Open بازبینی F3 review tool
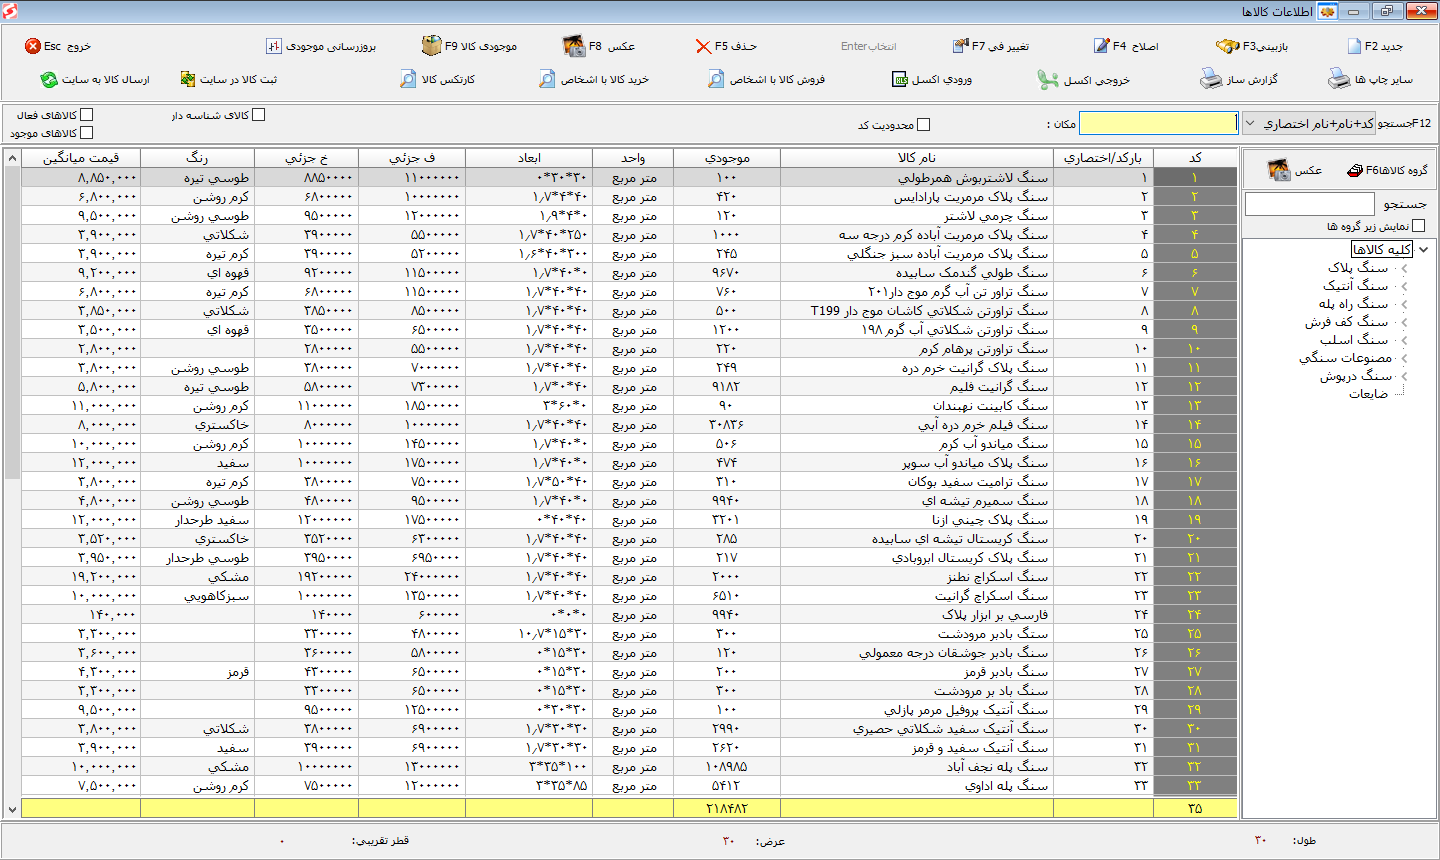The height and width of the screenshot is (860, 1440). pyautogui.click(x=1227, y=46)
